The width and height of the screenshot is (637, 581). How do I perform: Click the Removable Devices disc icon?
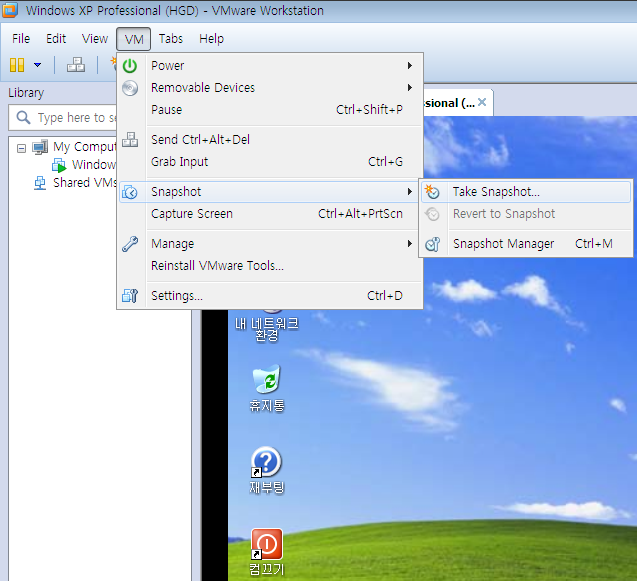(x=130, y=88)
